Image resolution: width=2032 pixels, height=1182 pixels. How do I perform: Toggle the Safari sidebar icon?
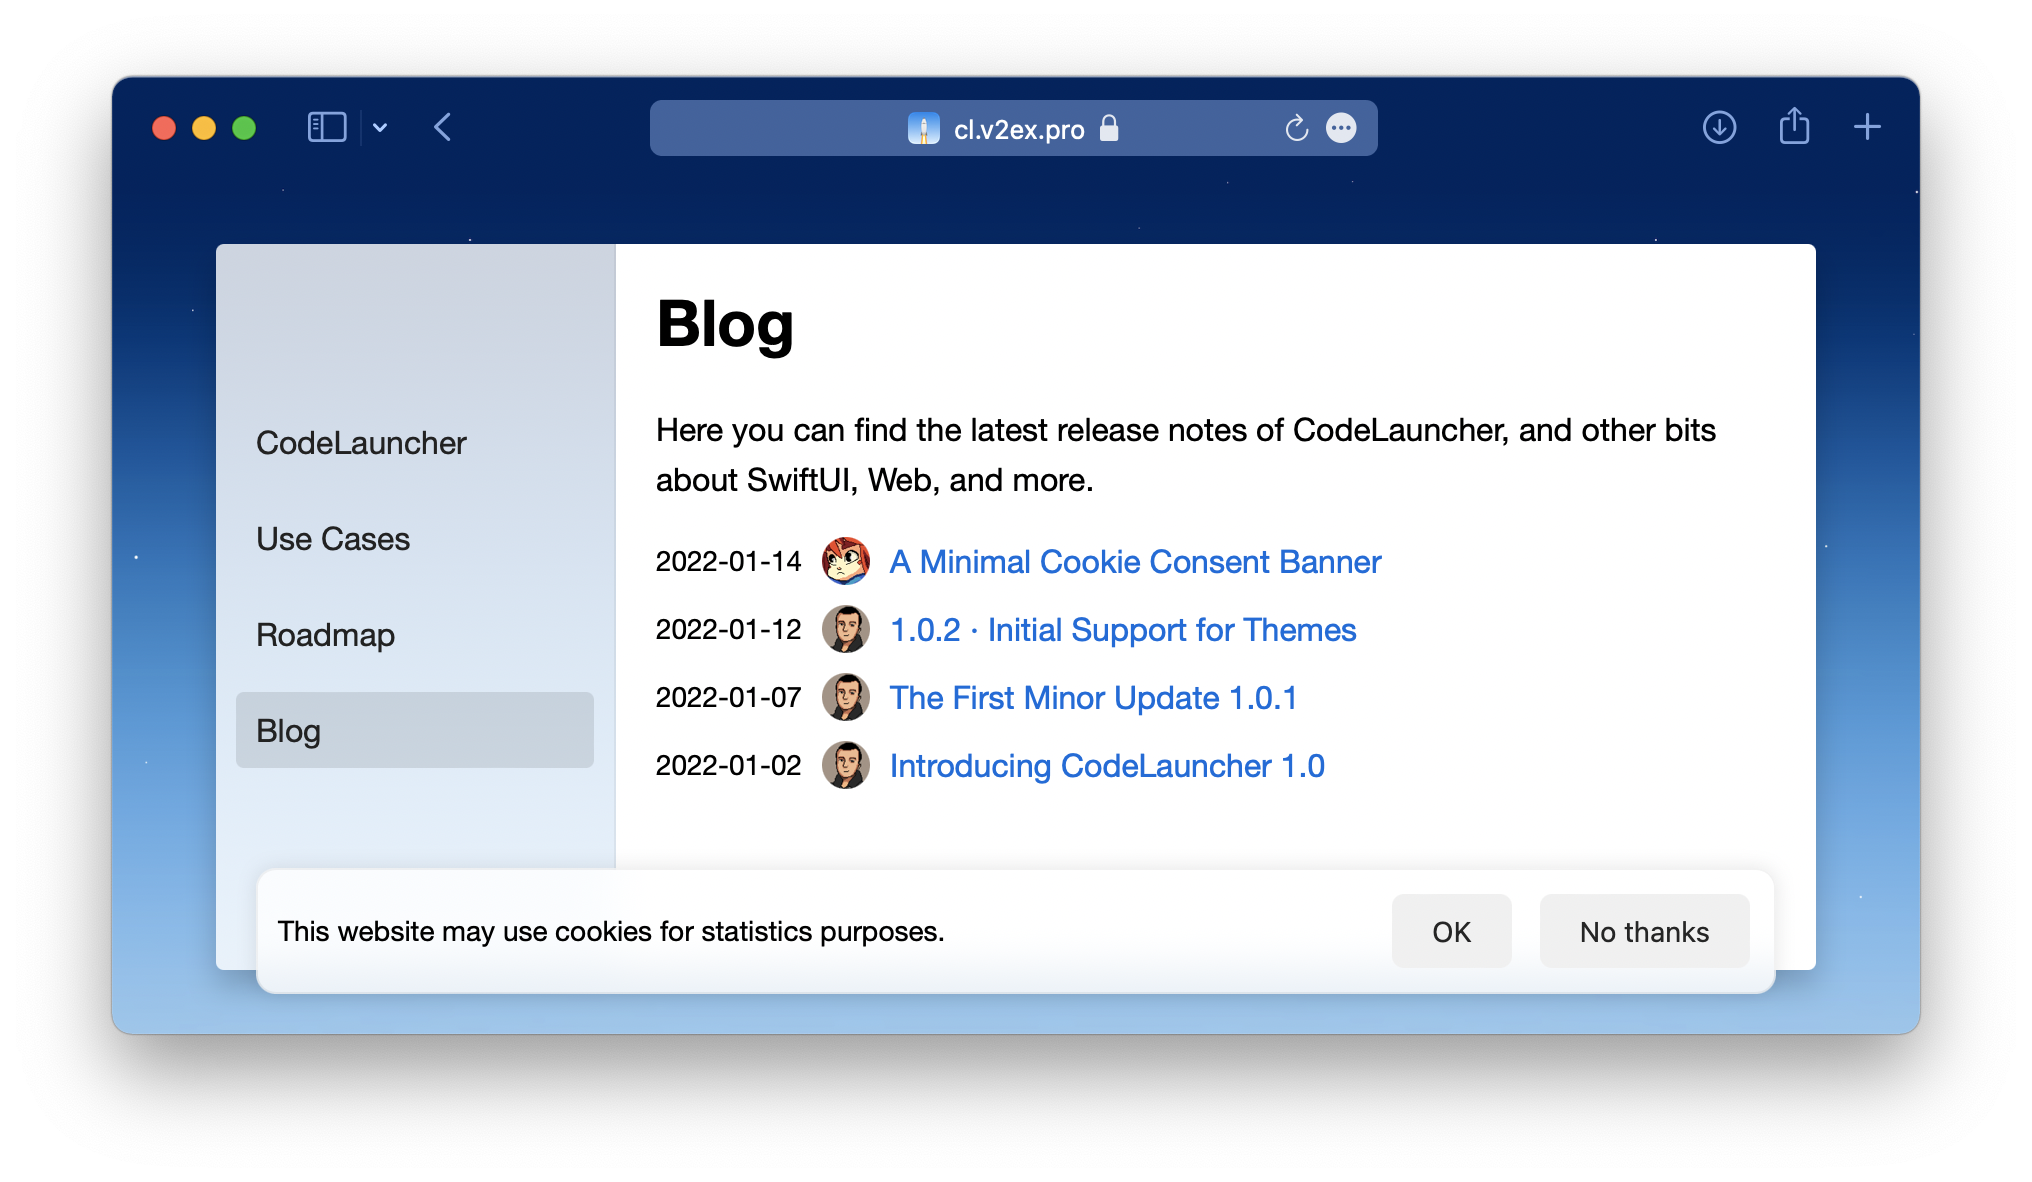tap(327, 127)
